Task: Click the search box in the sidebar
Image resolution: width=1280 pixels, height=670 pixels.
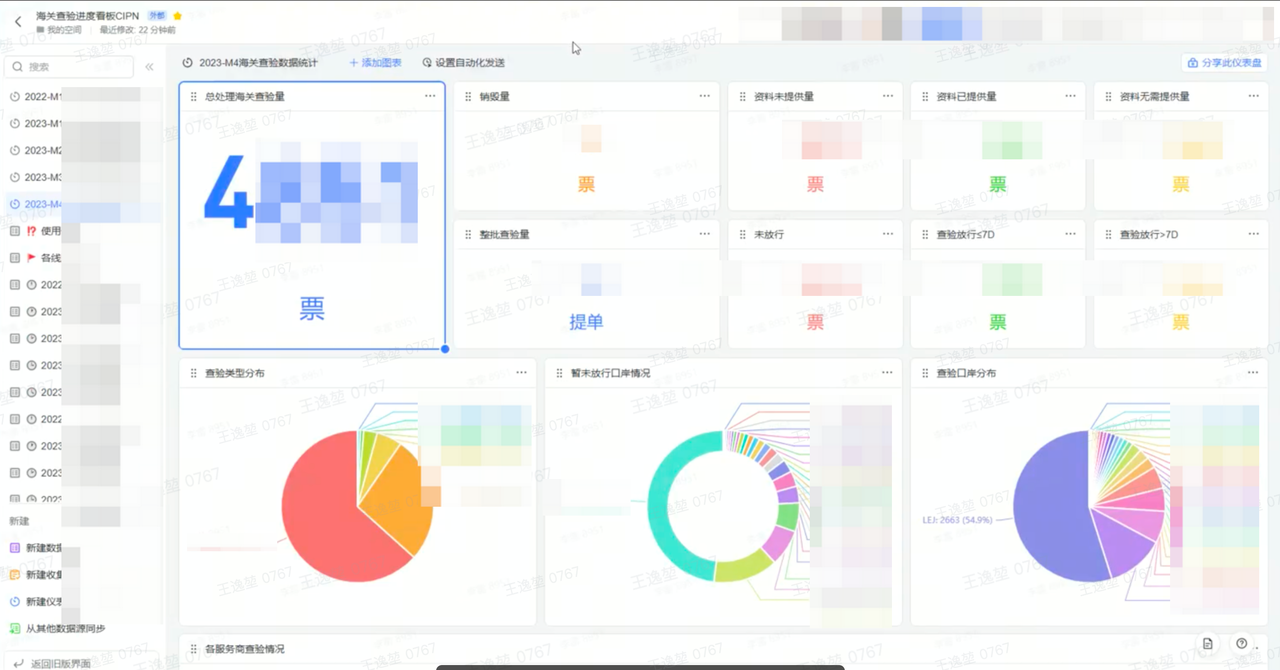Action: (70, 67)
